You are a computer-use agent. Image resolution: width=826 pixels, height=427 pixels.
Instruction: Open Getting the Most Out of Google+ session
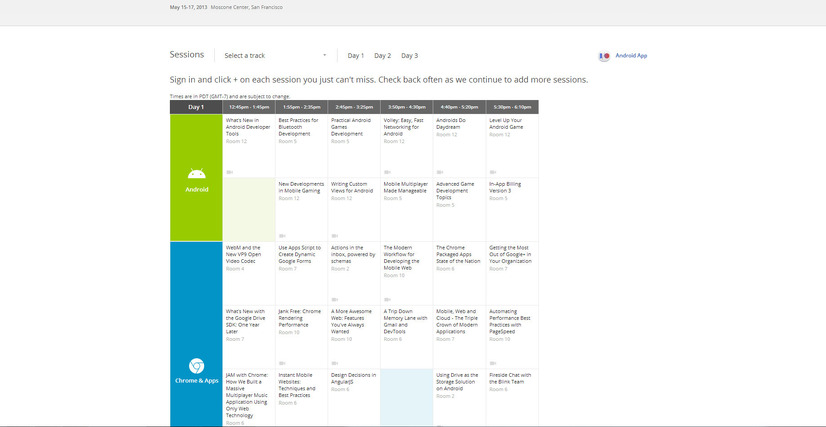(510, 254)
